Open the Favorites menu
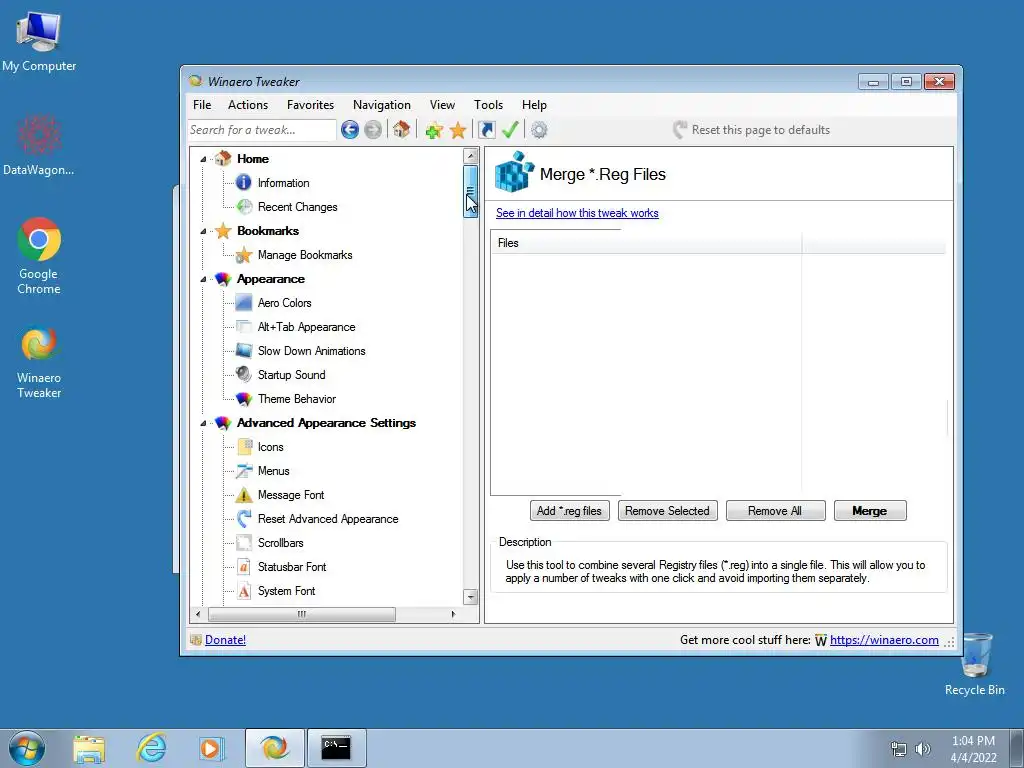This screenshot has height=768, width=1024. 310,104
